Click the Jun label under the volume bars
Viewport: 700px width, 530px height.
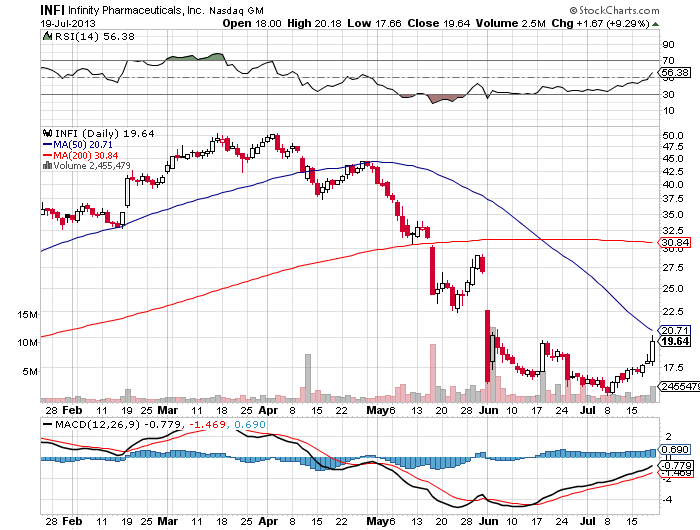pos(489,410)
